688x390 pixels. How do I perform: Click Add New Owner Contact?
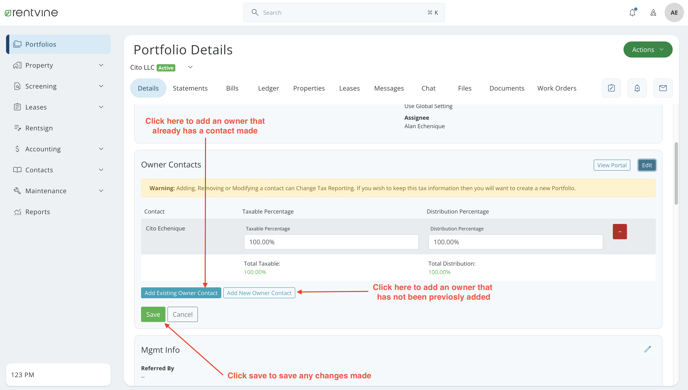(x=259, y=293)
